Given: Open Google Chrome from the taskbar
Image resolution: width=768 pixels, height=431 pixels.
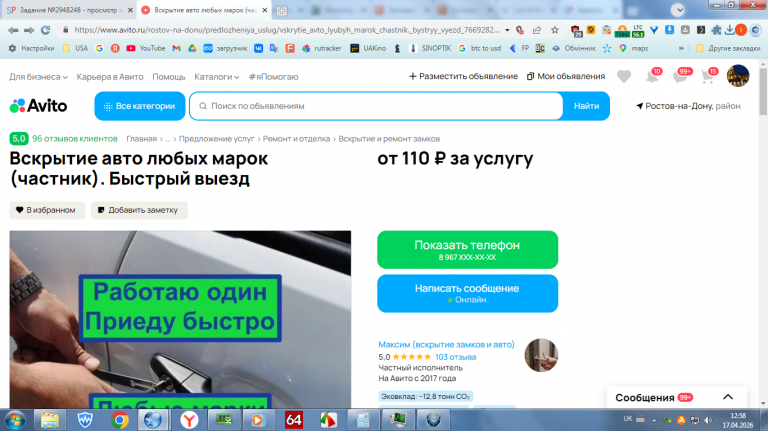Looking at the screenshot, I should tap(119, 420).
